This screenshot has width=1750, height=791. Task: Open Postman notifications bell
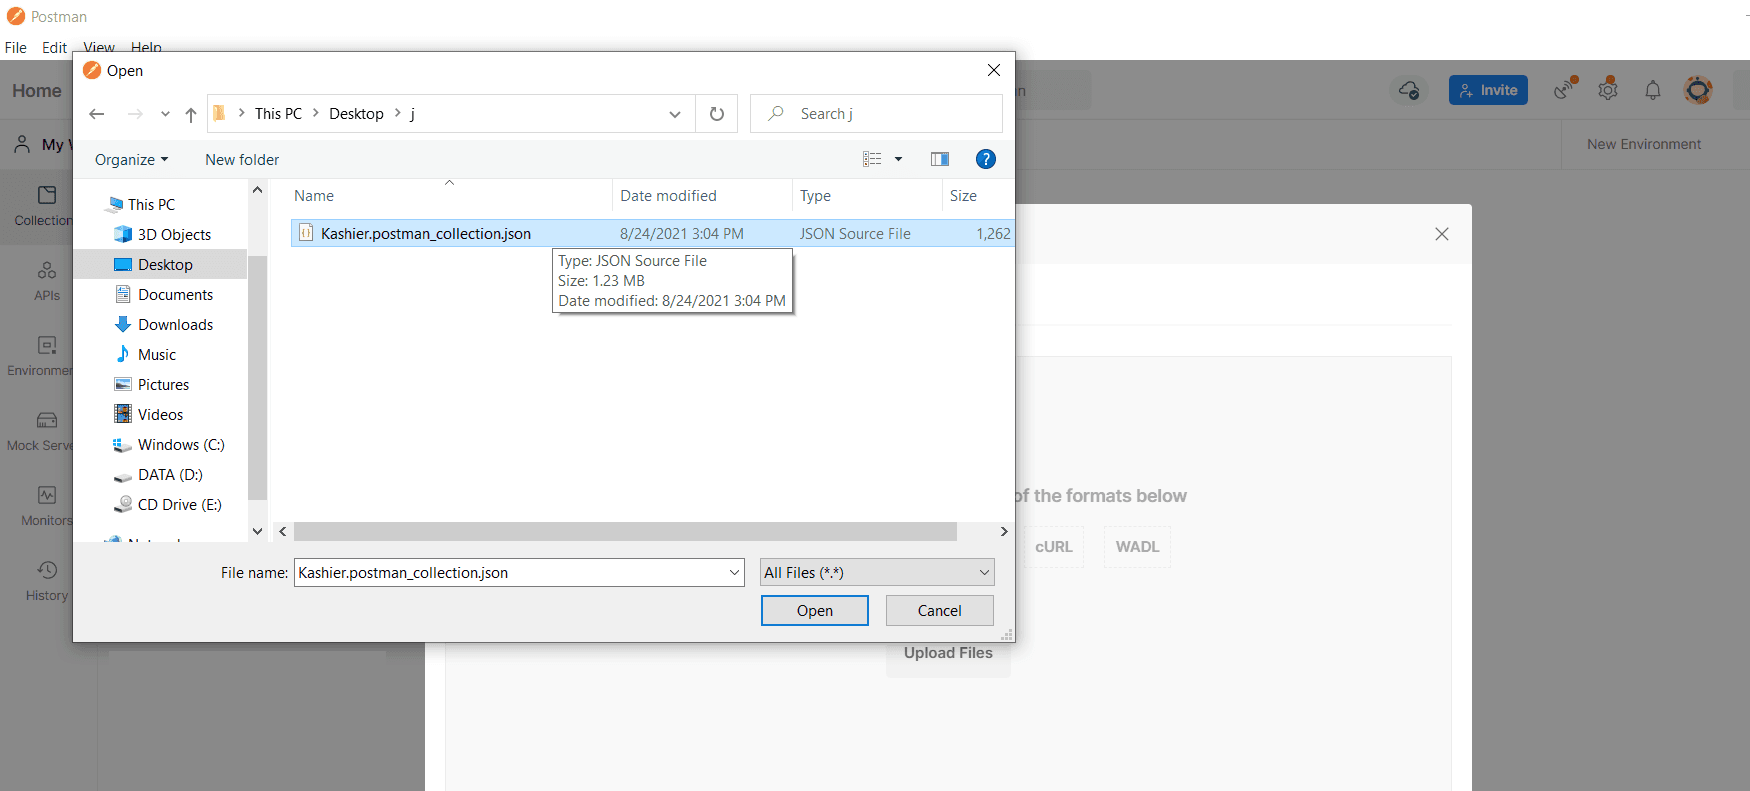(x=1653, y=90)
